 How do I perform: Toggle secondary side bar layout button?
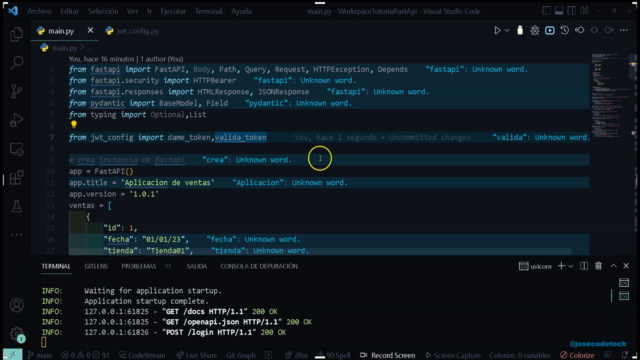click(x=572, y=11)
